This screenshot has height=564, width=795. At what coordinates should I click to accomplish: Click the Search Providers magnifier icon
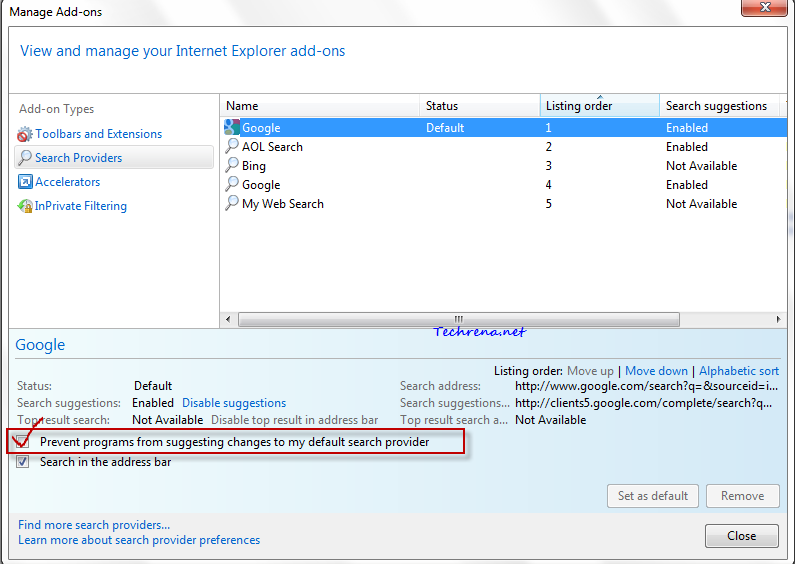coord(24,158)
